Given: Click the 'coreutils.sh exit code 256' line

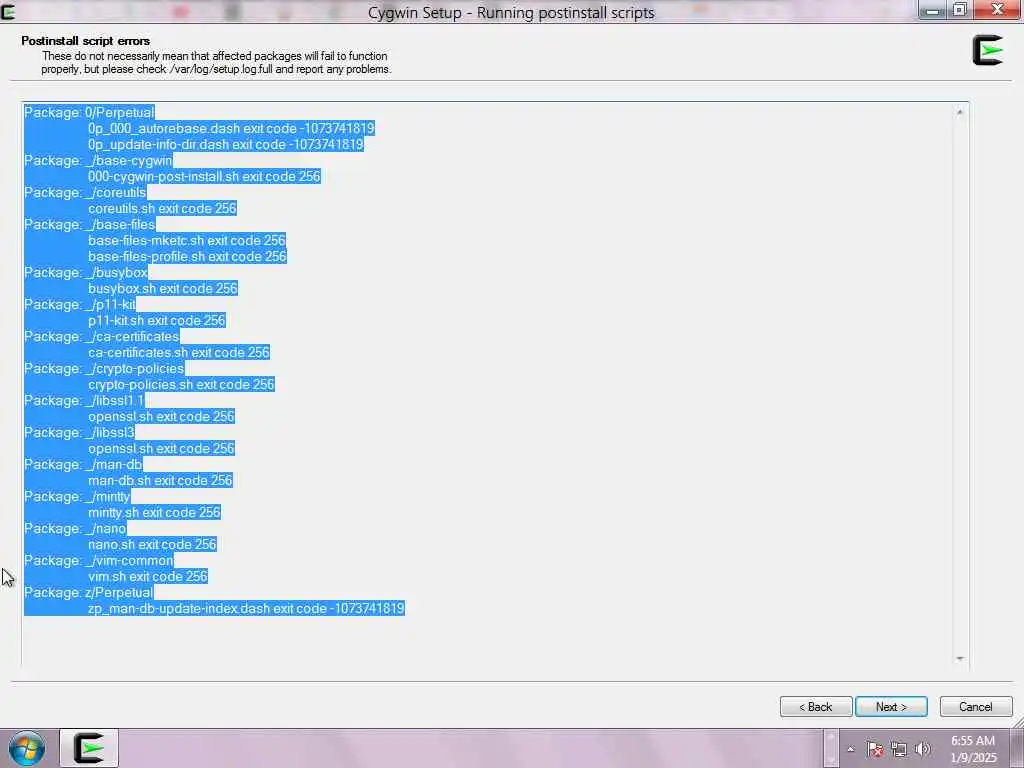Looking at the screenshot, I should tap(162, 208).
